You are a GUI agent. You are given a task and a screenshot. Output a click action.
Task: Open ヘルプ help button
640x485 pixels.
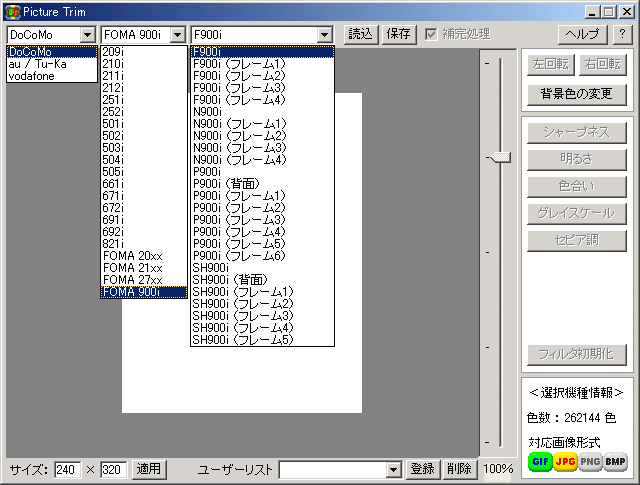[582, 34]
